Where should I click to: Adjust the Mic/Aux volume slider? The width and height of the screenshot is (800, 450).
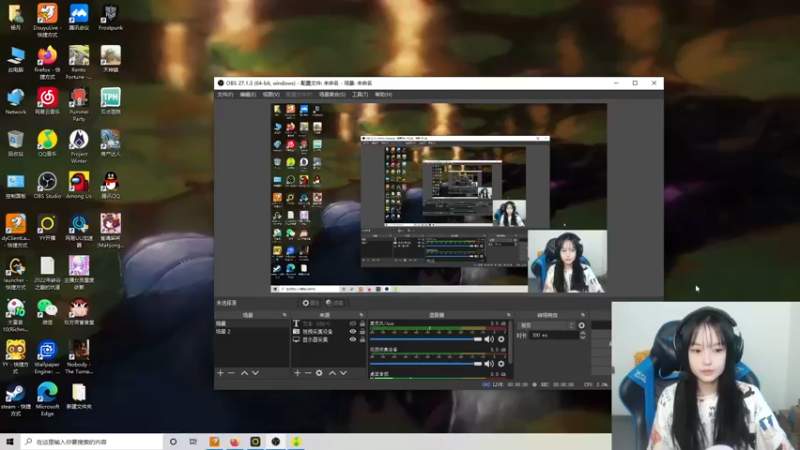pos(426,339)
